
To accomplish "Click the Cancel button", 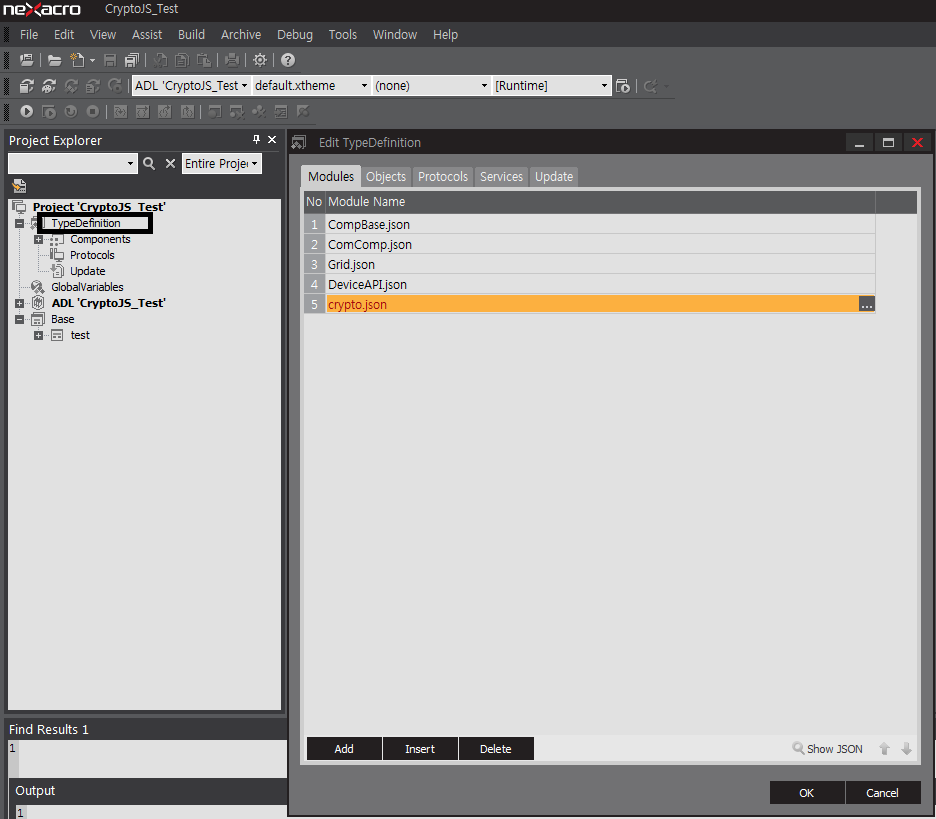I will [x=882, y=793].
